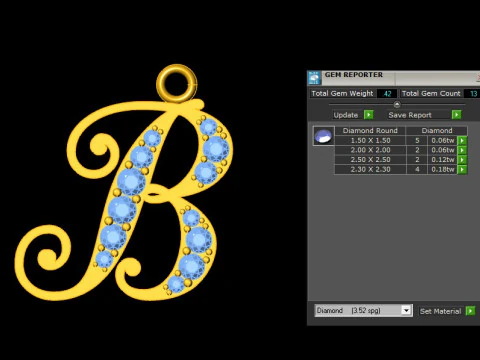Click the green arrow on the 1.50 X 1.50 row

[x=462, y=141]
